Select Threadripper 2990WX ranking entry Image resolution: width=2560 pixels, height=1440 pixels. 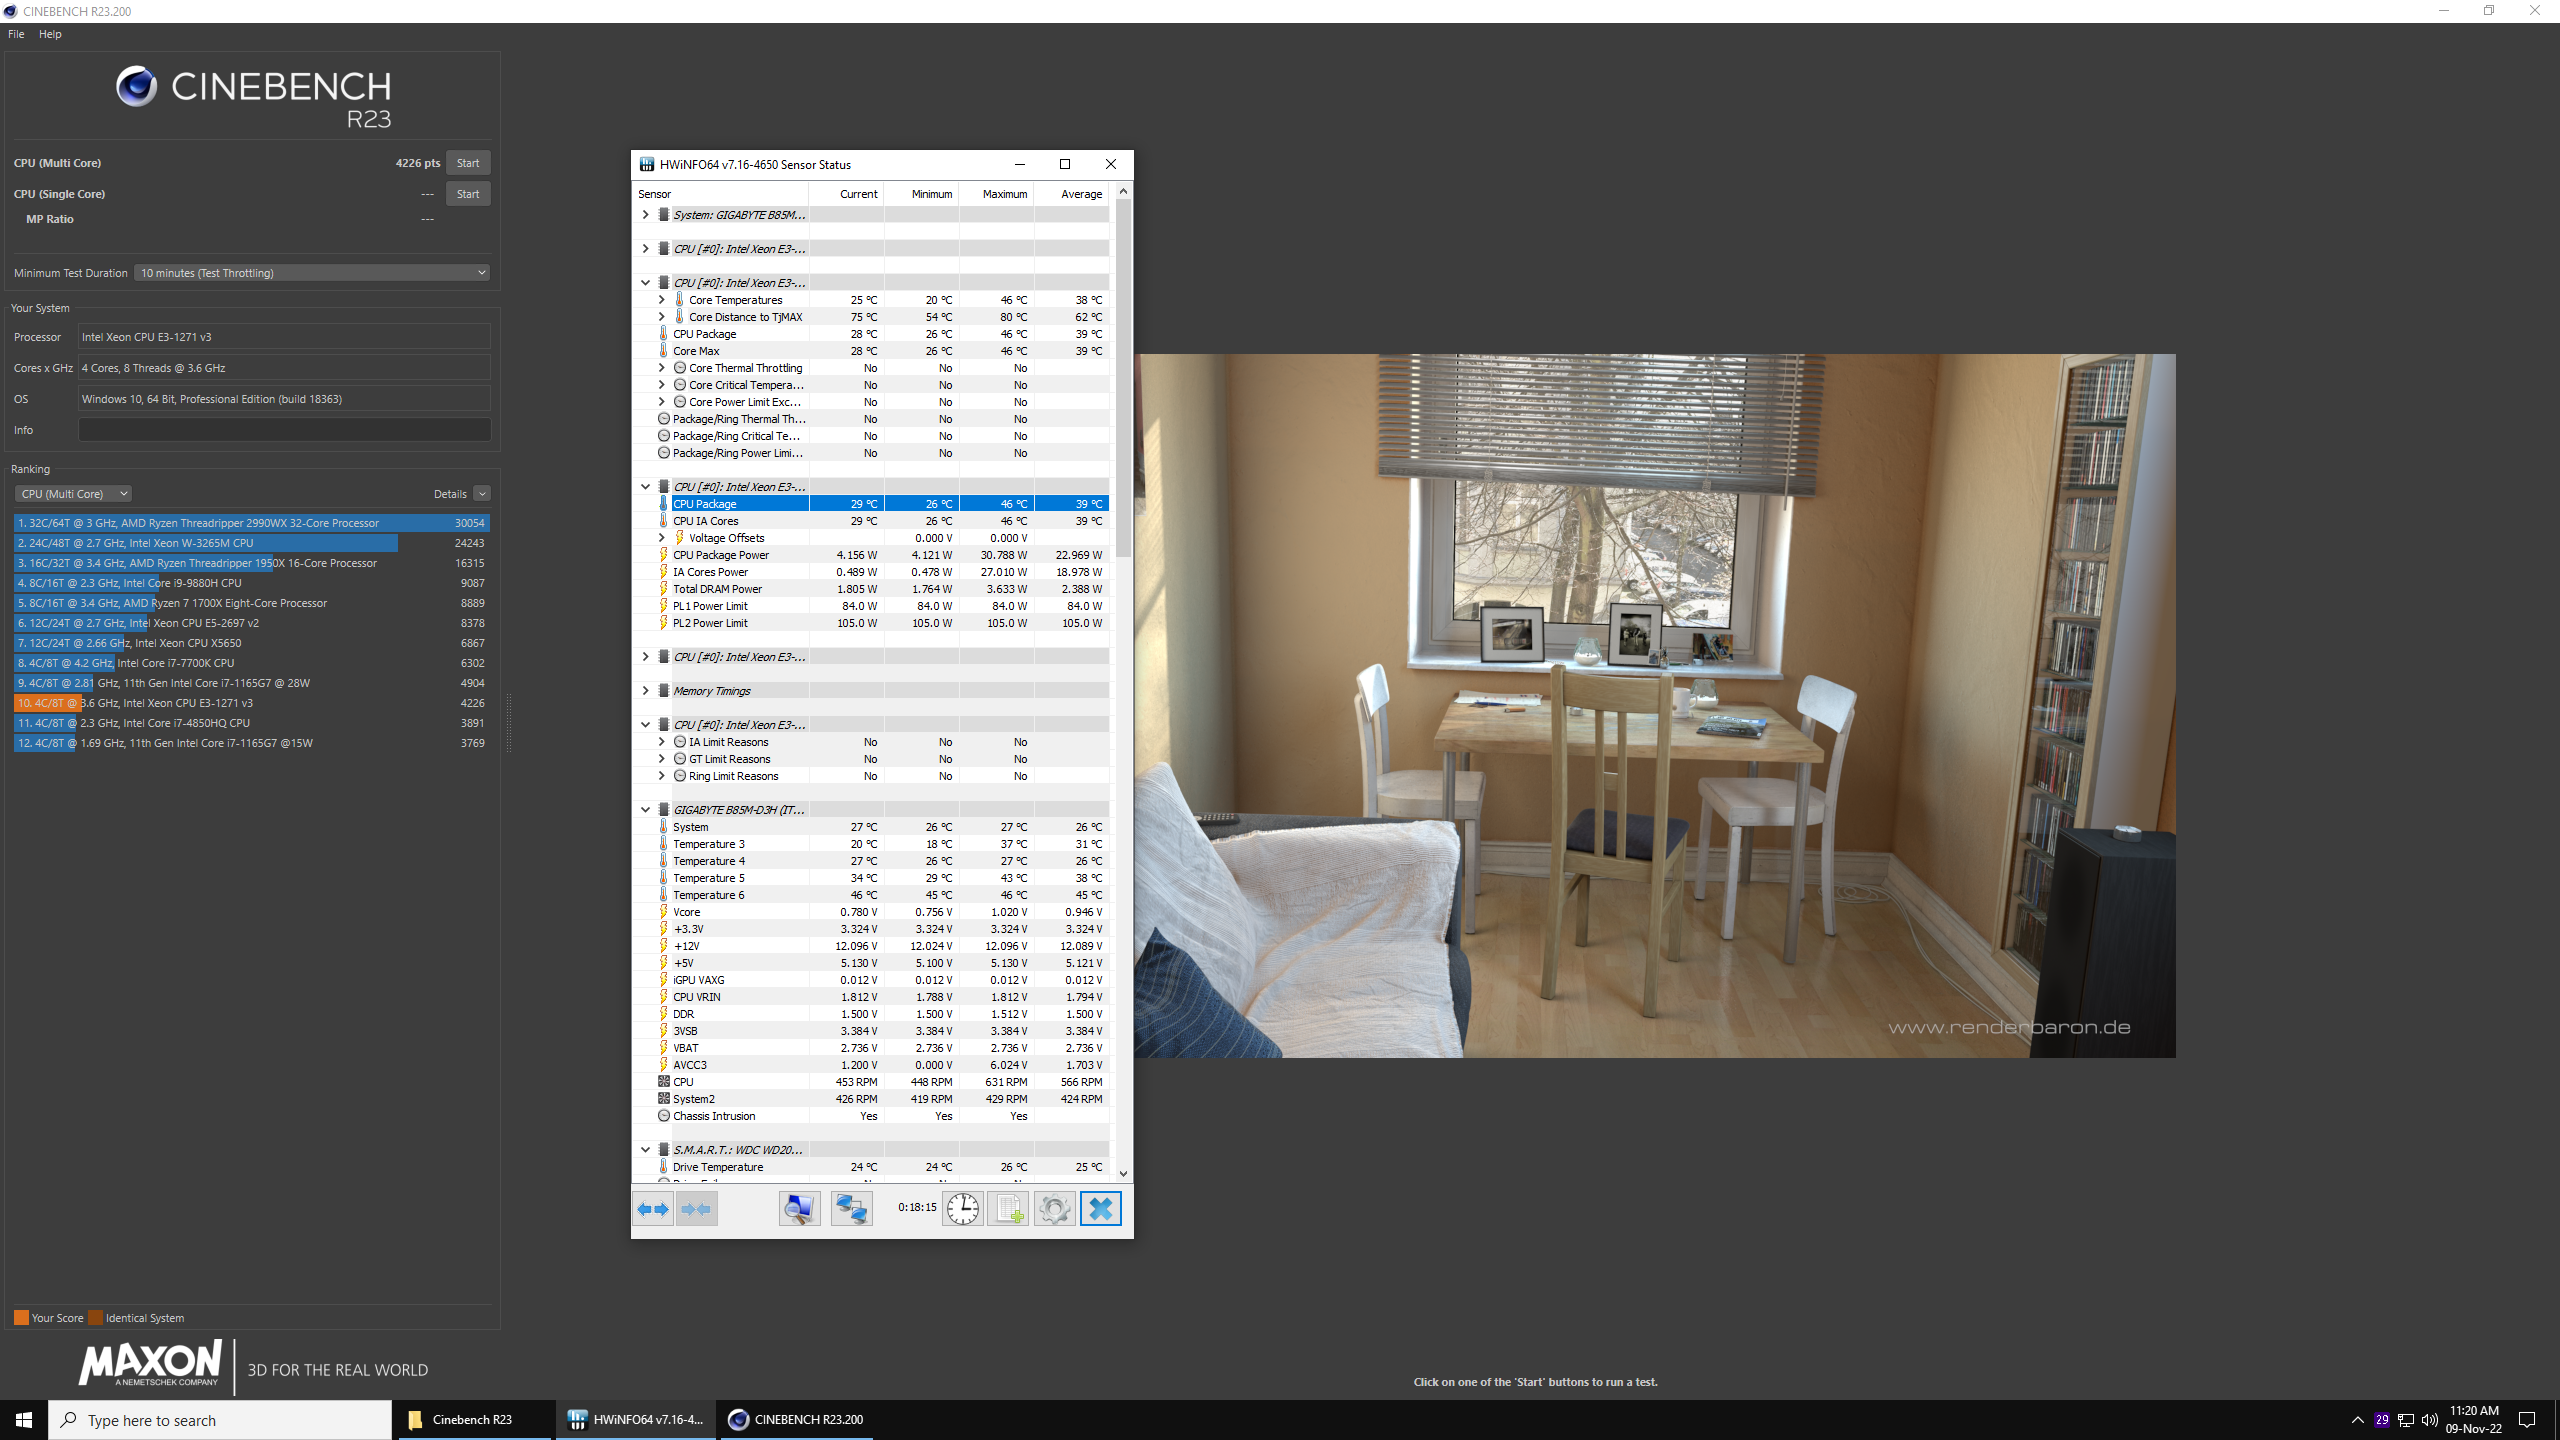[x=251, y=523]
